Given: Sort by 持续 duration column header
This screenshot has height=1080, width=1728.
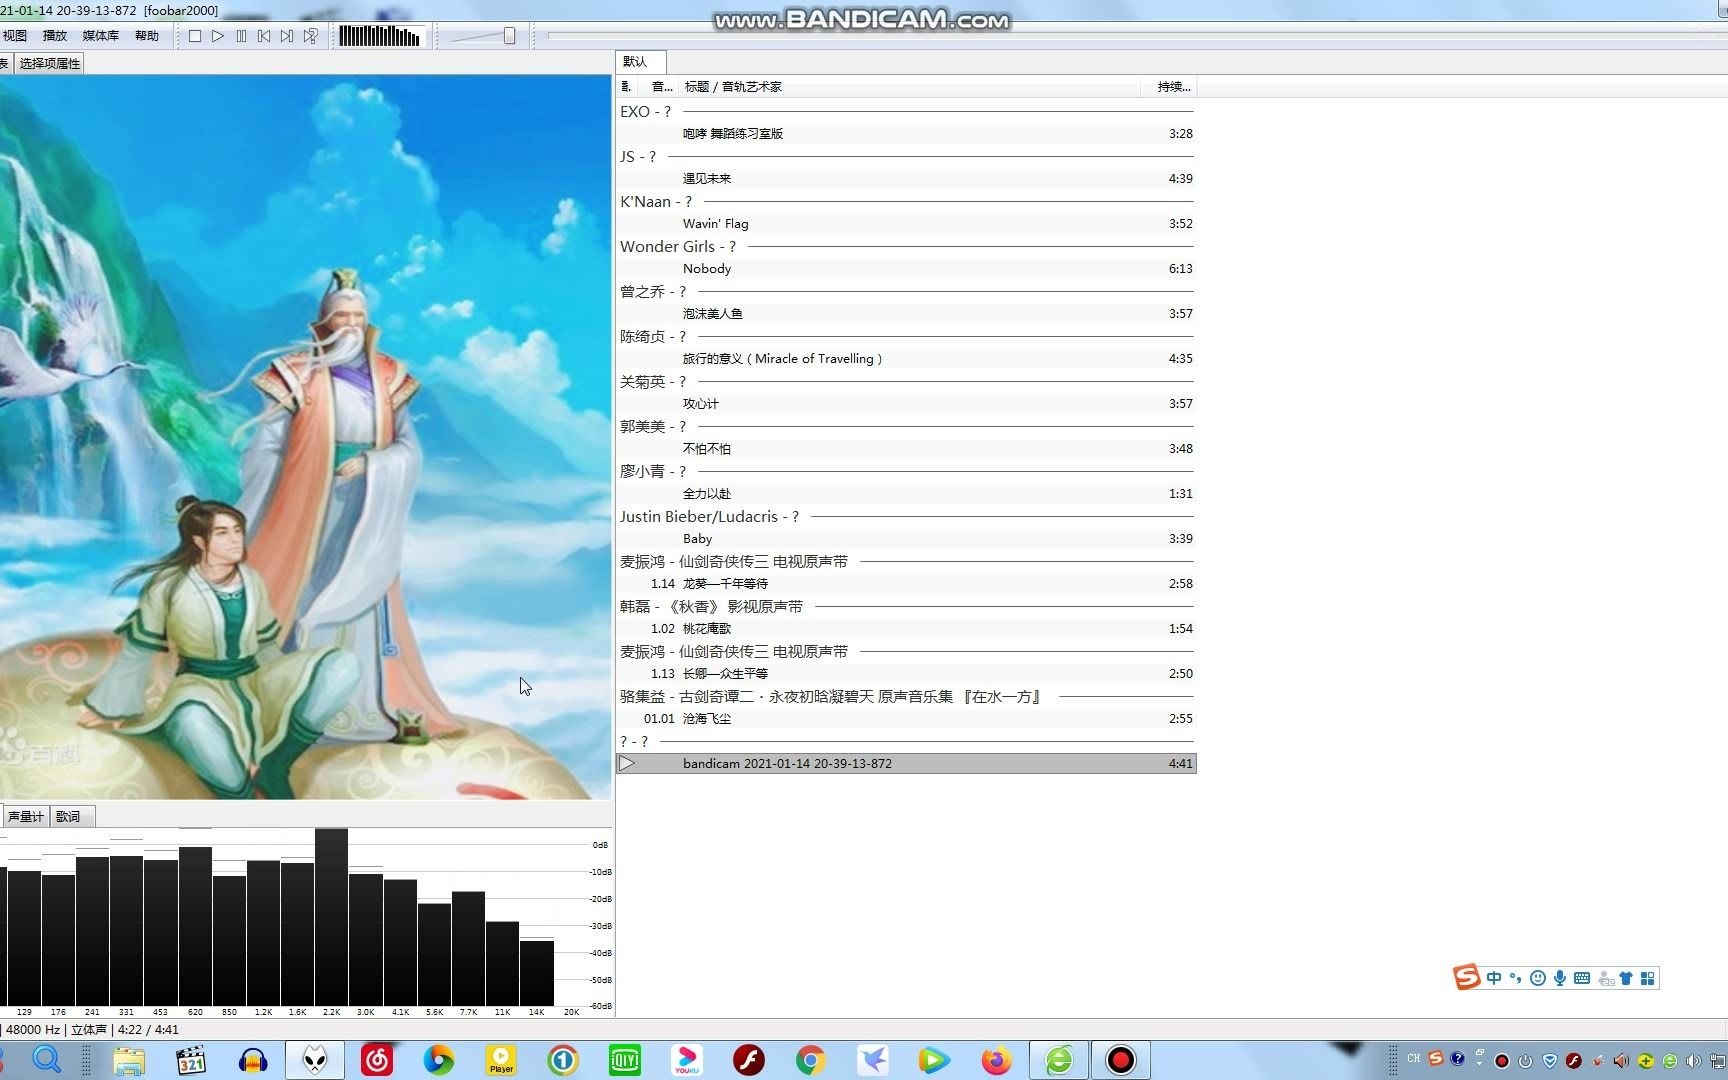Looking at the screenshot, I should [x=1172, y=87].
